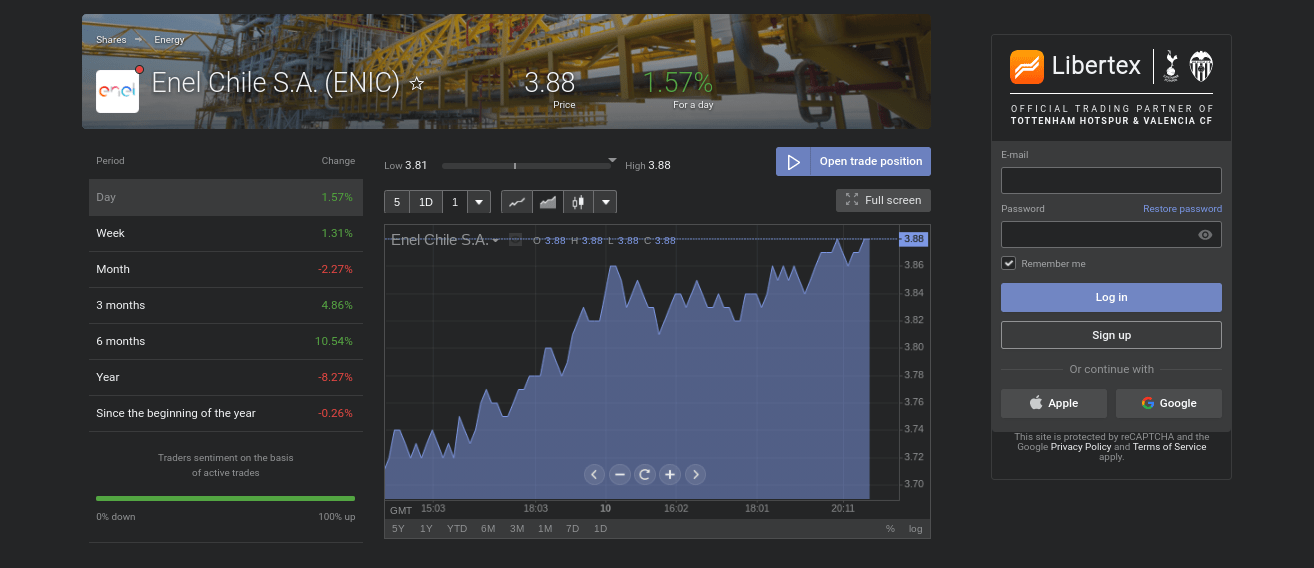Click the Valencia CF crest

pyautogui.click(x=1200, y=67)
